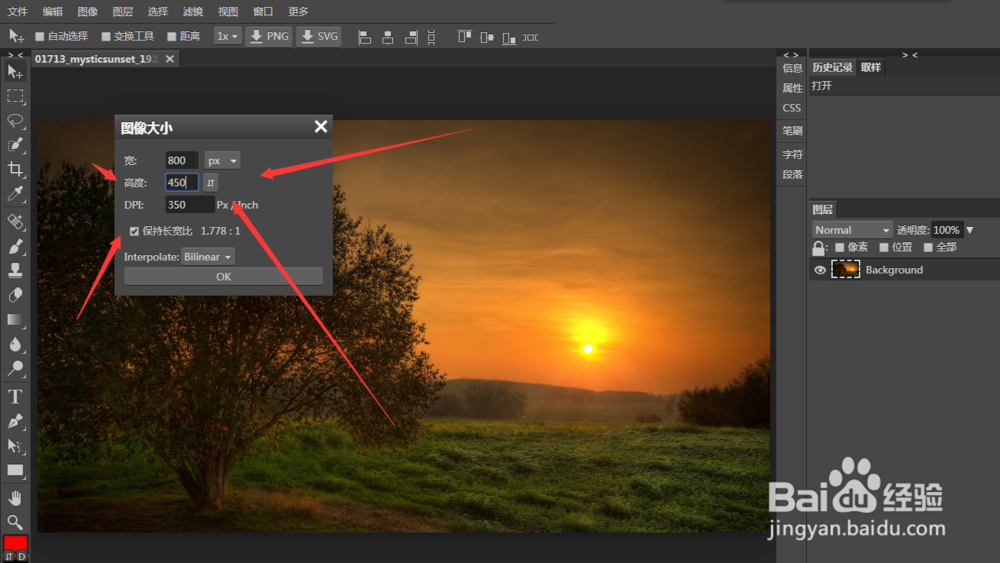Hide the Background layer with eye icon
This screenshot has height=563, width=1000.
pos(820,270)
